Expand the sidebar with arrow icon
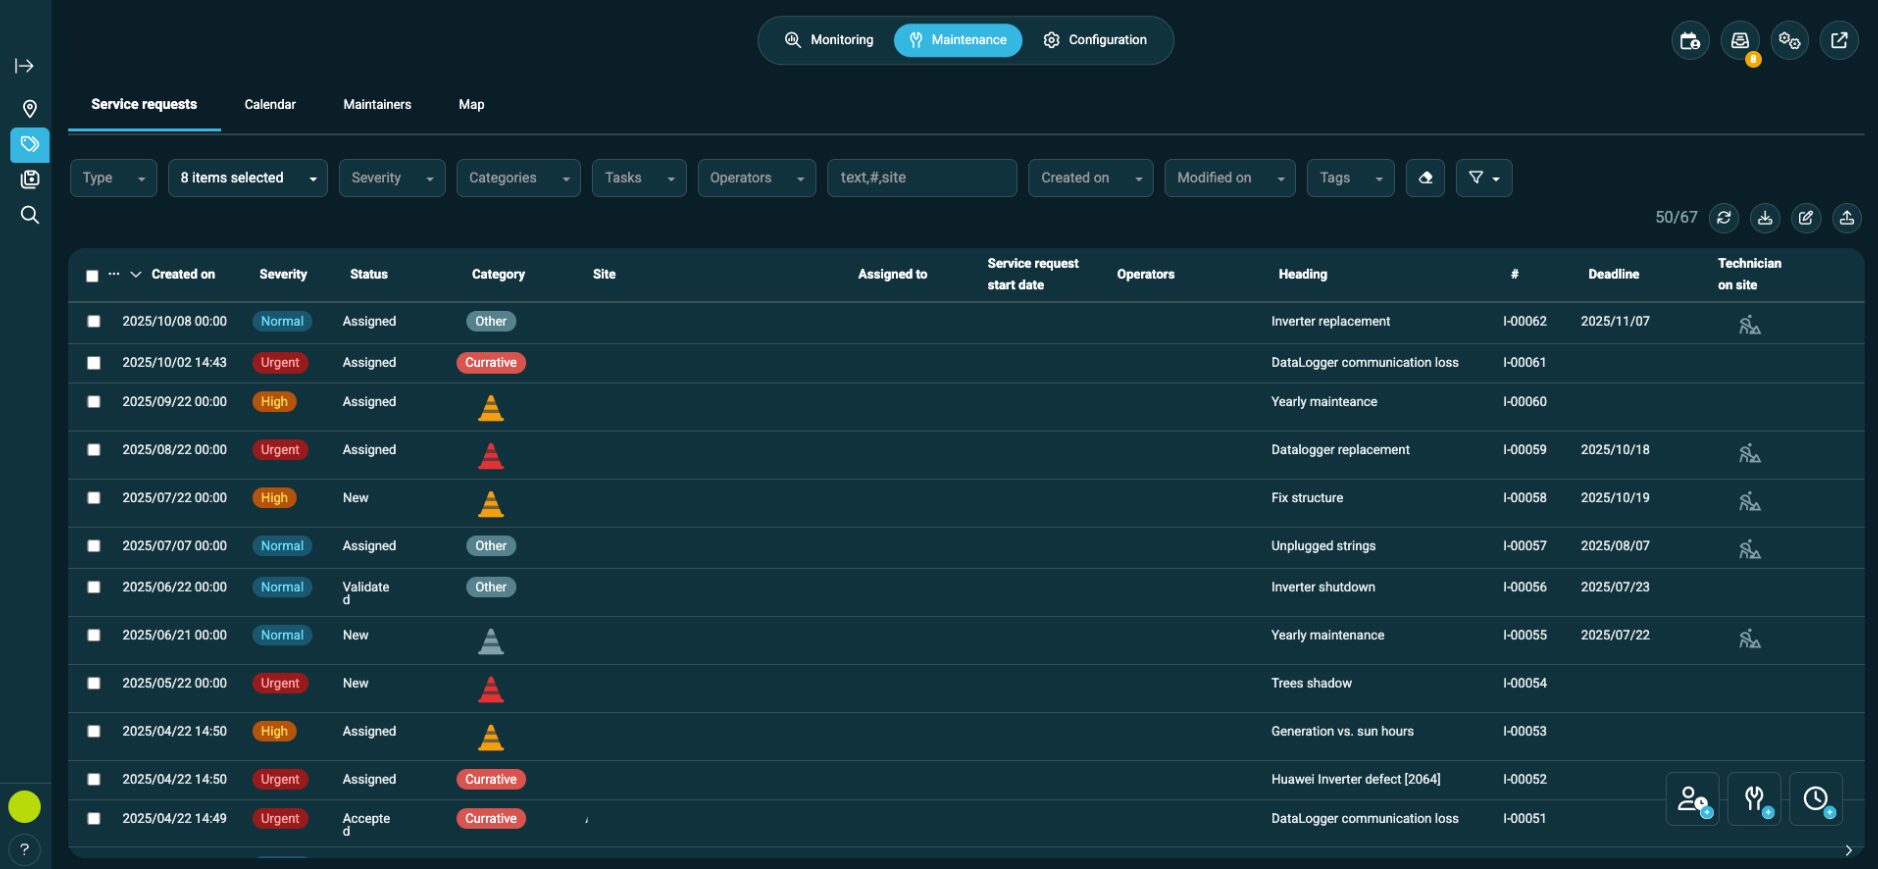Viewport: 1878px width, 869px height. [x=25, y=66]
